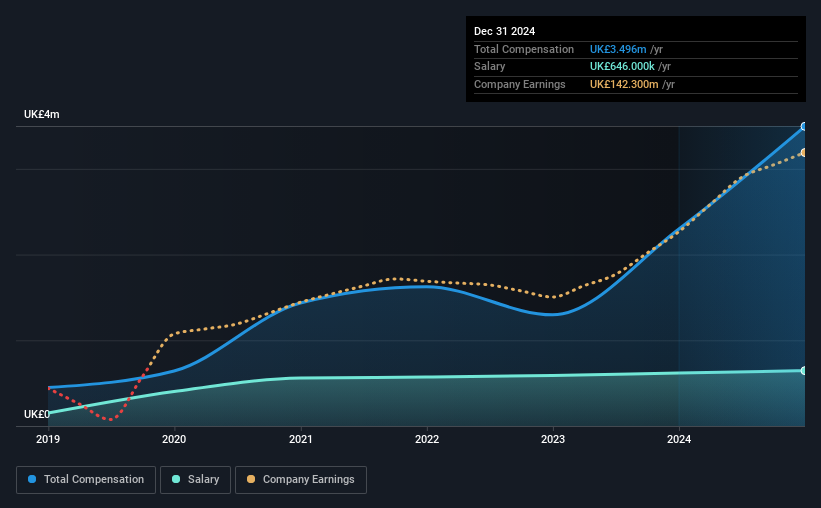821x508 pixels.
Task: Click the orange dot in Company Earnings legend
Action: 251,479
